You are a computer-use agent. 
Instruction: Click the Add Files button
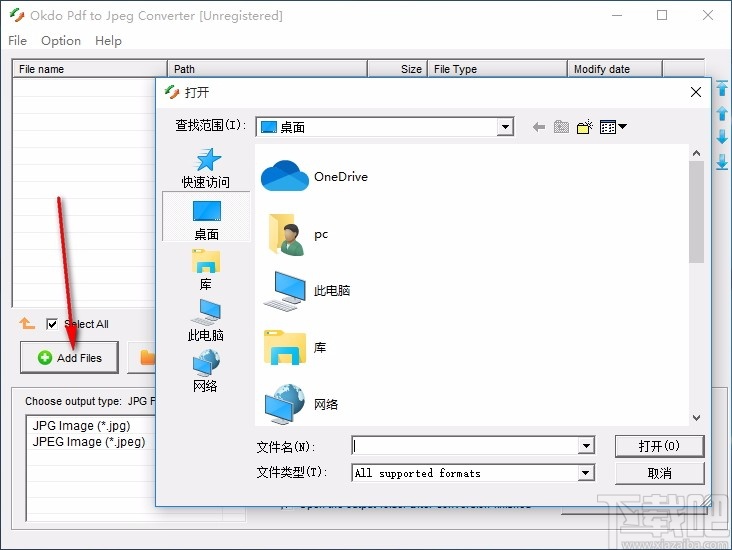69,358
